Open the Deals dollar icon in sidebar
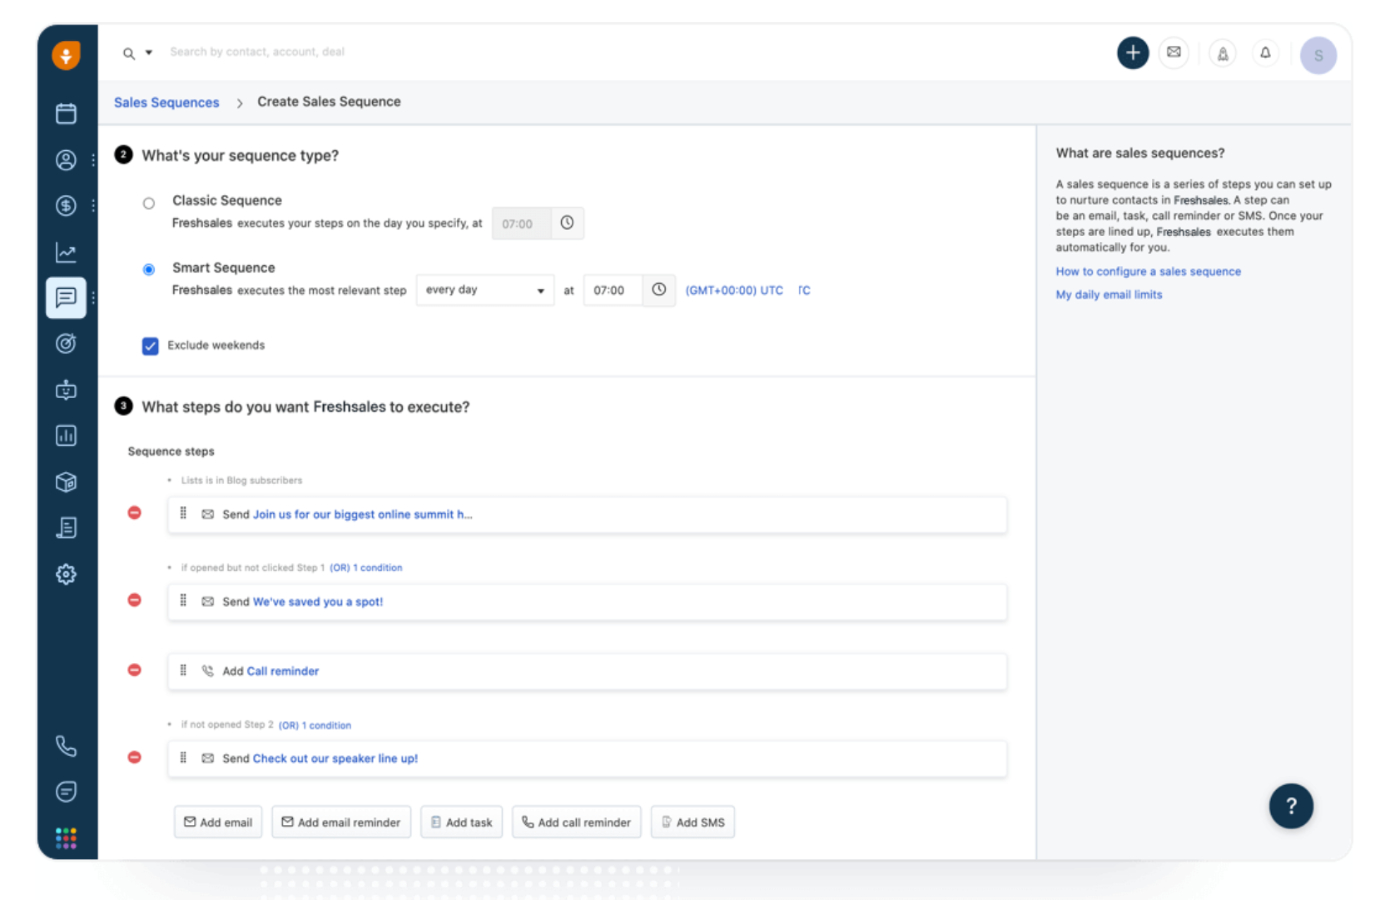This screenshot has width=1400, height=900. pyautogui.click(x=66, y=206)
